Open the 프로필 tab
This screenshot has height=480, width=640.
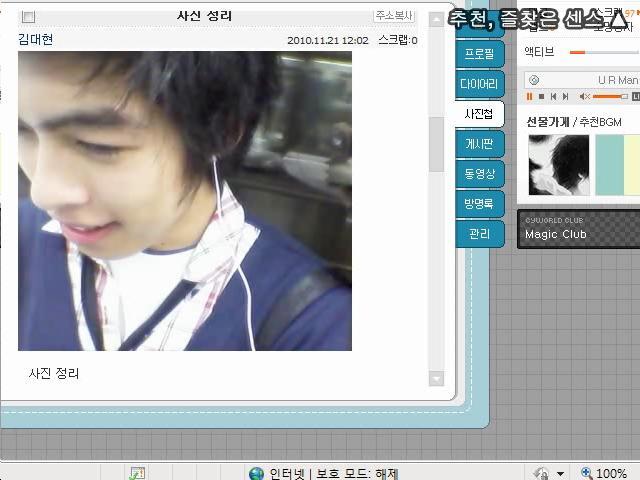click(x=479, y=53)
